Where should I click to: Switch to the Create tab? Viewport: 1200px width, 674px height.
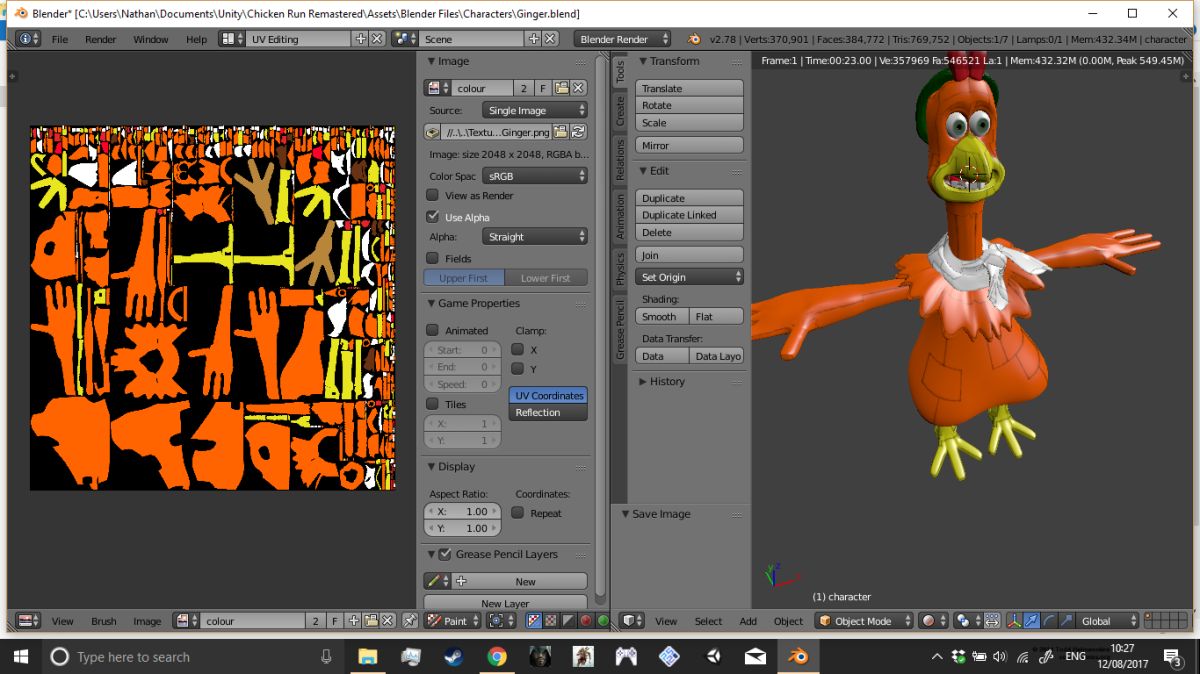tap(620, 111)
